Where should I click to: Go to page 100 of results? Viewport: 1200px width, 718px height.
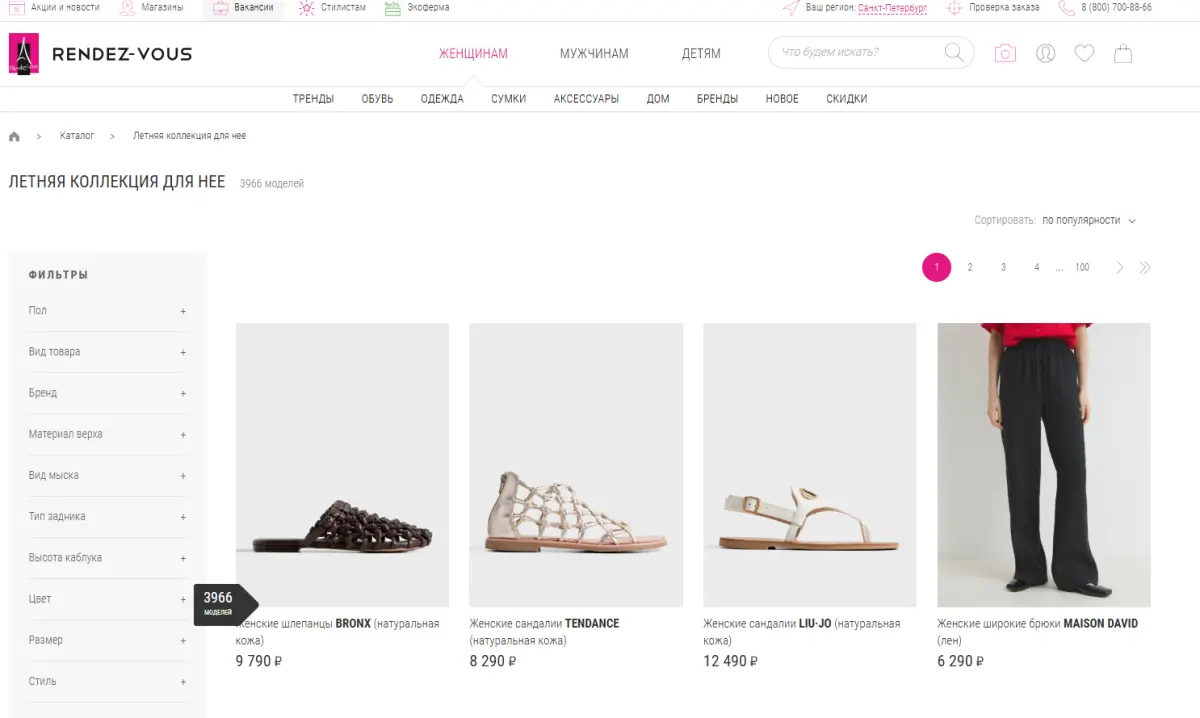(x=1082, y=267)
